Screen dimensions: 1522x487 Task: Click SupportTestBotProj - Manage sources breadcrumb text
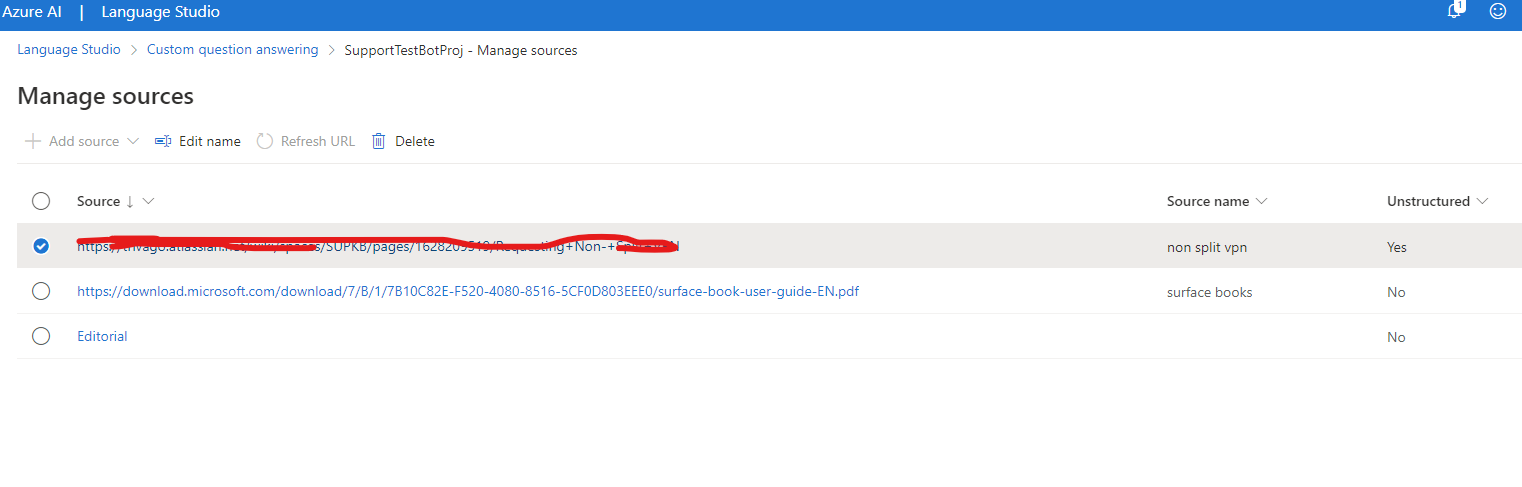pyautogui.click(x=461, y=50)
